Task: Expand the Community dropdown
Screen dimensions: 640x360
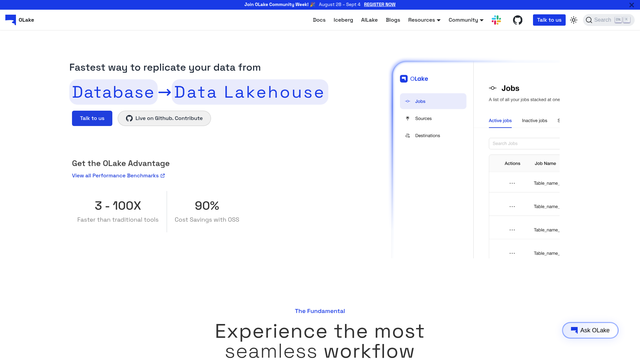Action: tap(466, 20)
